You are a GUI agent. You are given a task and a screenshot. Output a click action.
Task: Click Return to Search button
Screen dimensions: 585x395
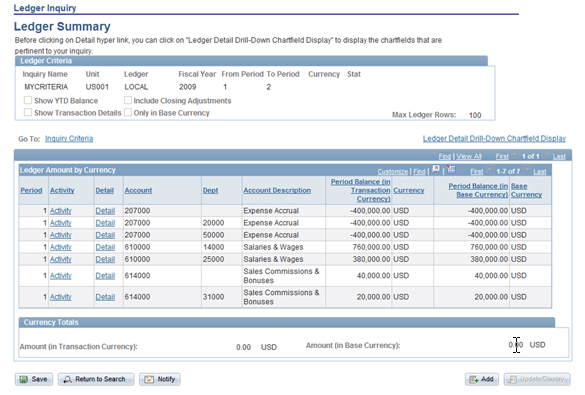click(x=96, y=379)
